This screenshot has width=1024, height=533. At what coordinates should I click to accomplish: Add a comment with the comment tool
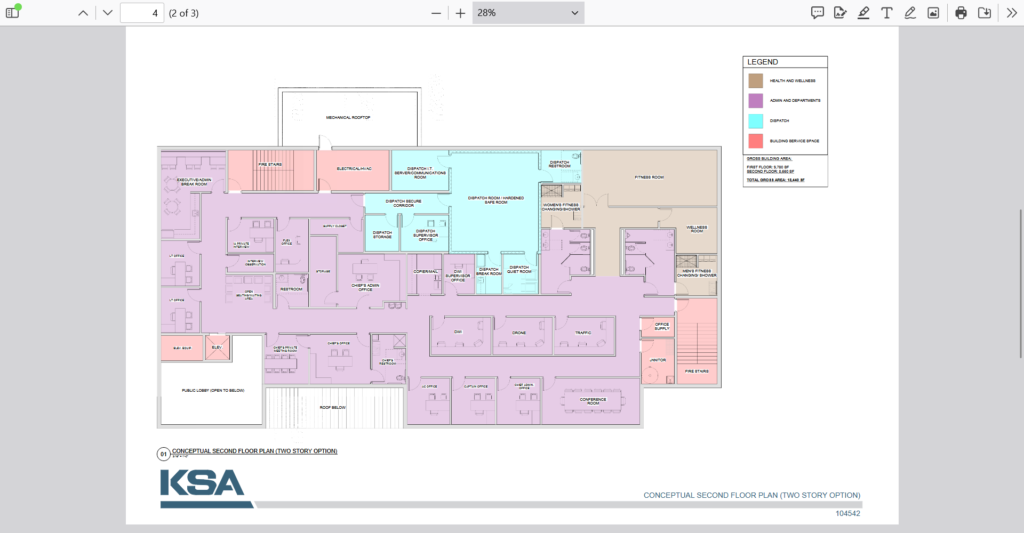pos(817,13)
